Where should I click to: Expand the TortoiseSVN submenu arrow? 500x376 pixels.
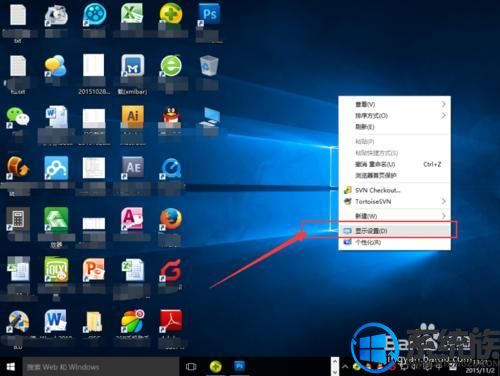[443, 201]
